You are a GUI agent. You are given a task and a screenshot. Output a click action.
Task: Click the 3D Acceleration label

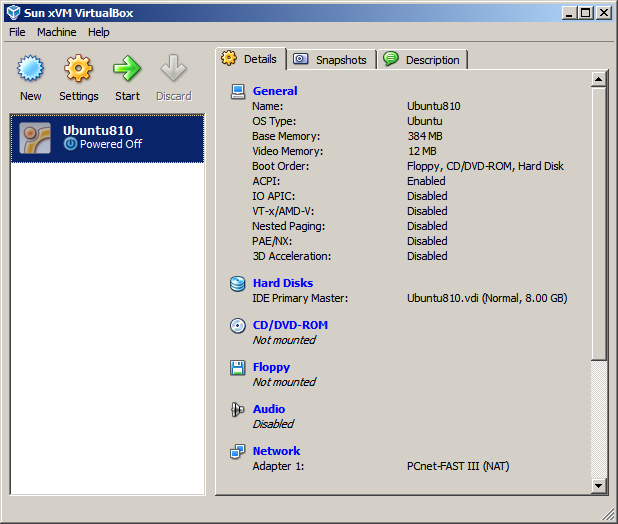pyautogui.click(x=292, y=256)
